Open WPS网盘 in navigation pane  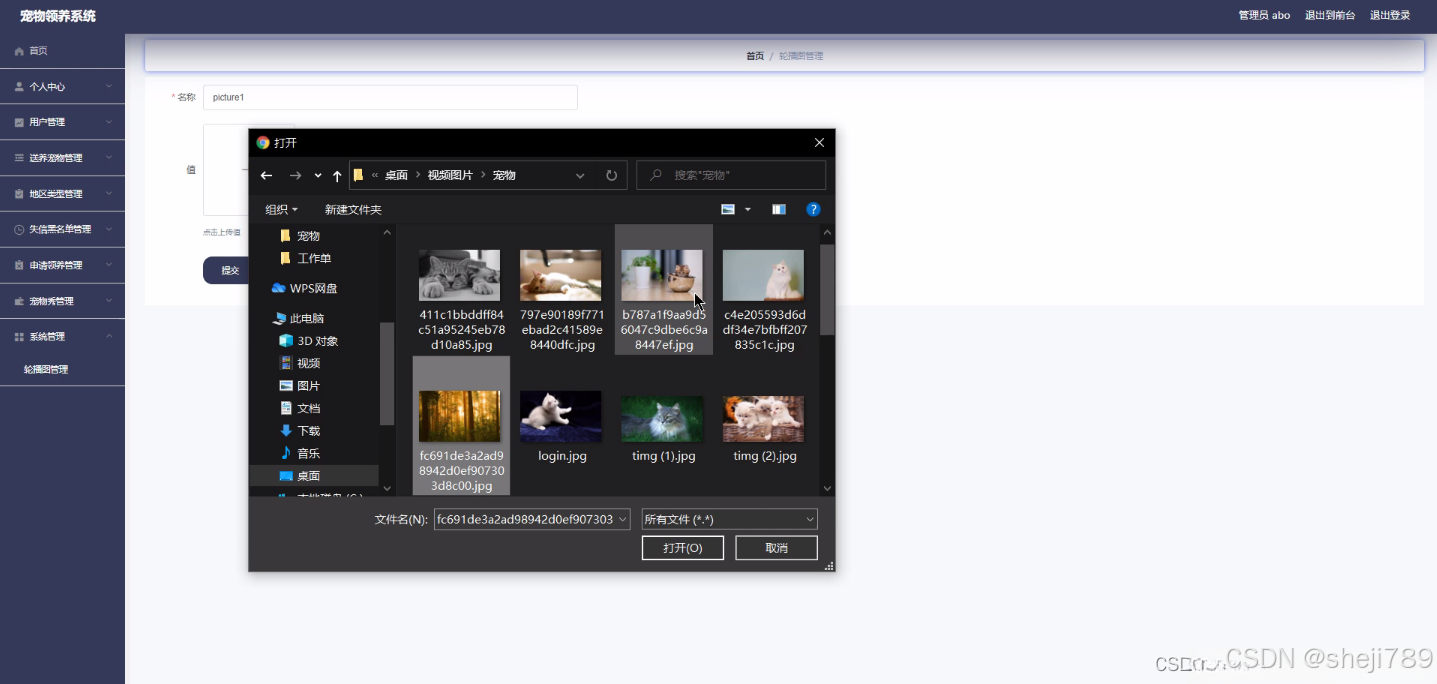[x=305, y=288]
